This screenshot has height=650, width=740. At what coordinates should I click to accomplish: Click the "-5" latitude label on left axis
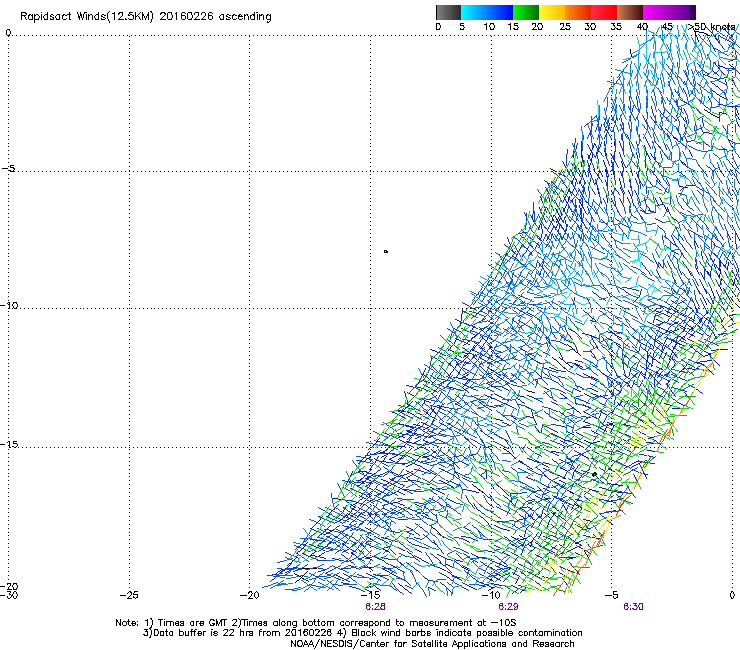point(8,169)
